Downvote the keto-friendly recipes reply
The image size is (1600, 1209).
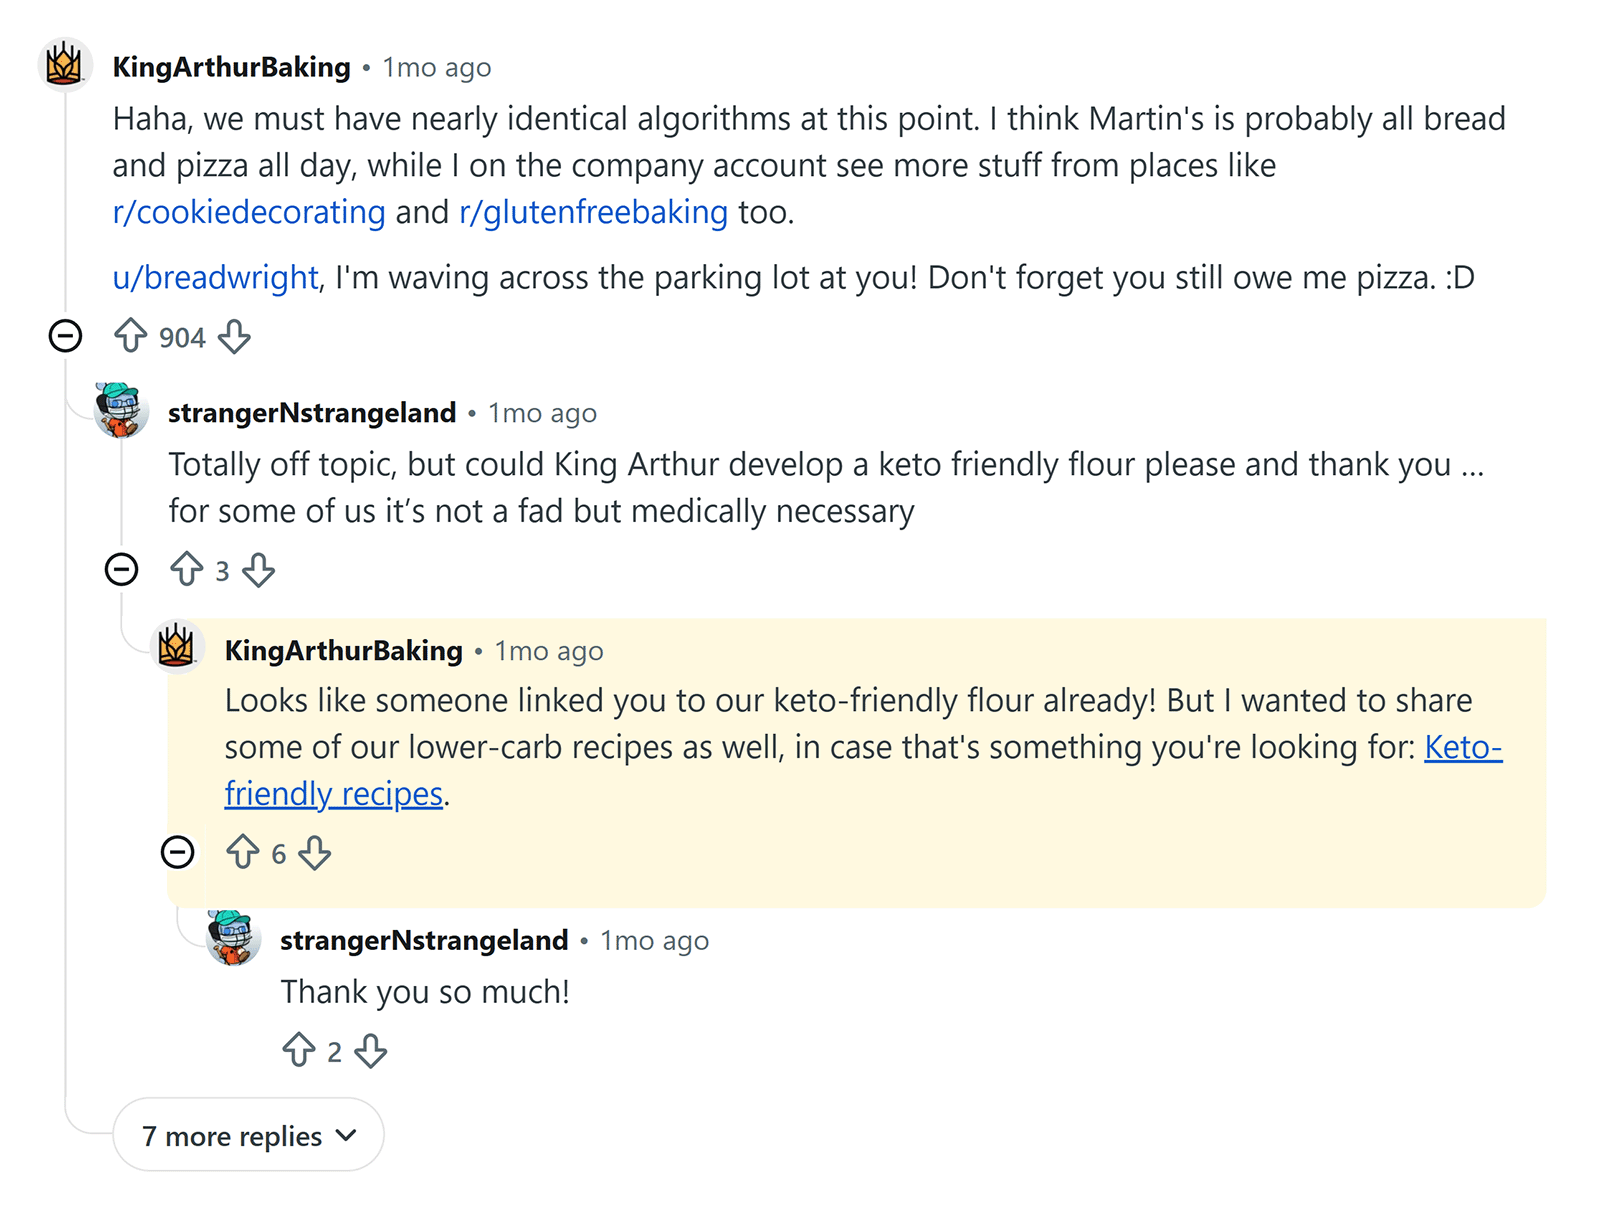[x=316, y=855]
